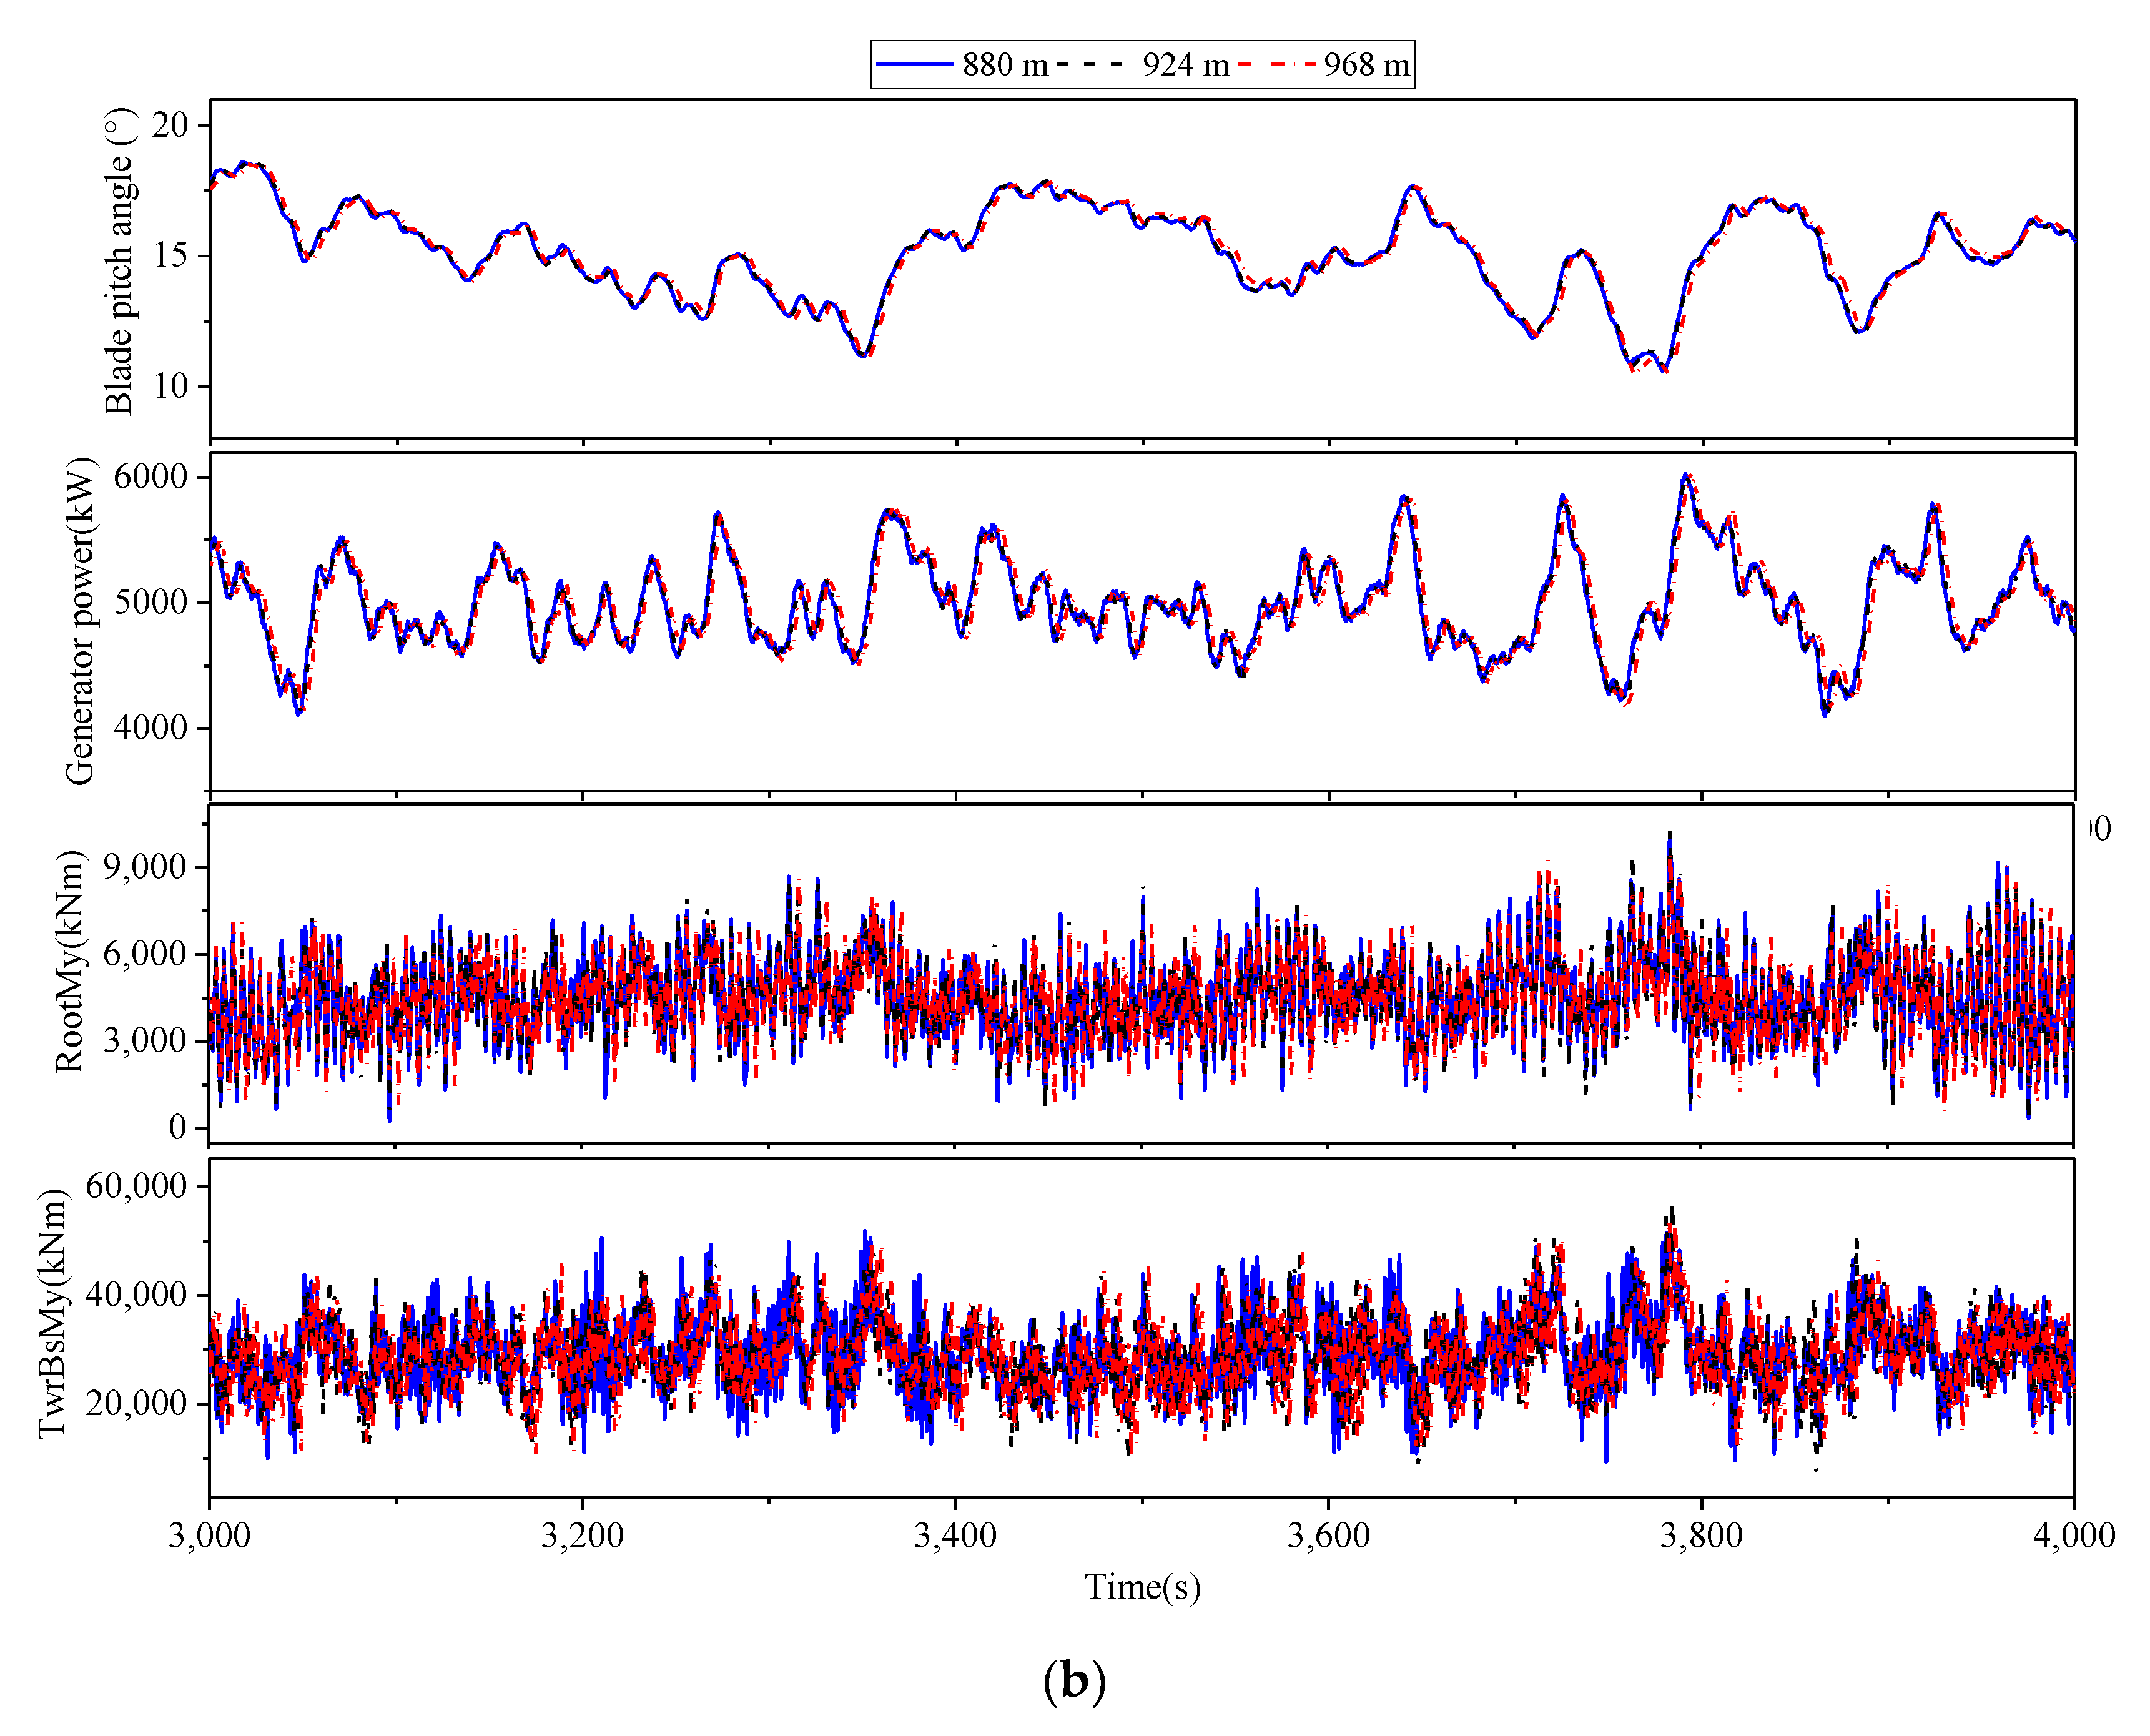Screen dimensions: 2150x1736
Task: Click the 60,000 tick on TwrBsMy axis
Action: click(136, 1186)
